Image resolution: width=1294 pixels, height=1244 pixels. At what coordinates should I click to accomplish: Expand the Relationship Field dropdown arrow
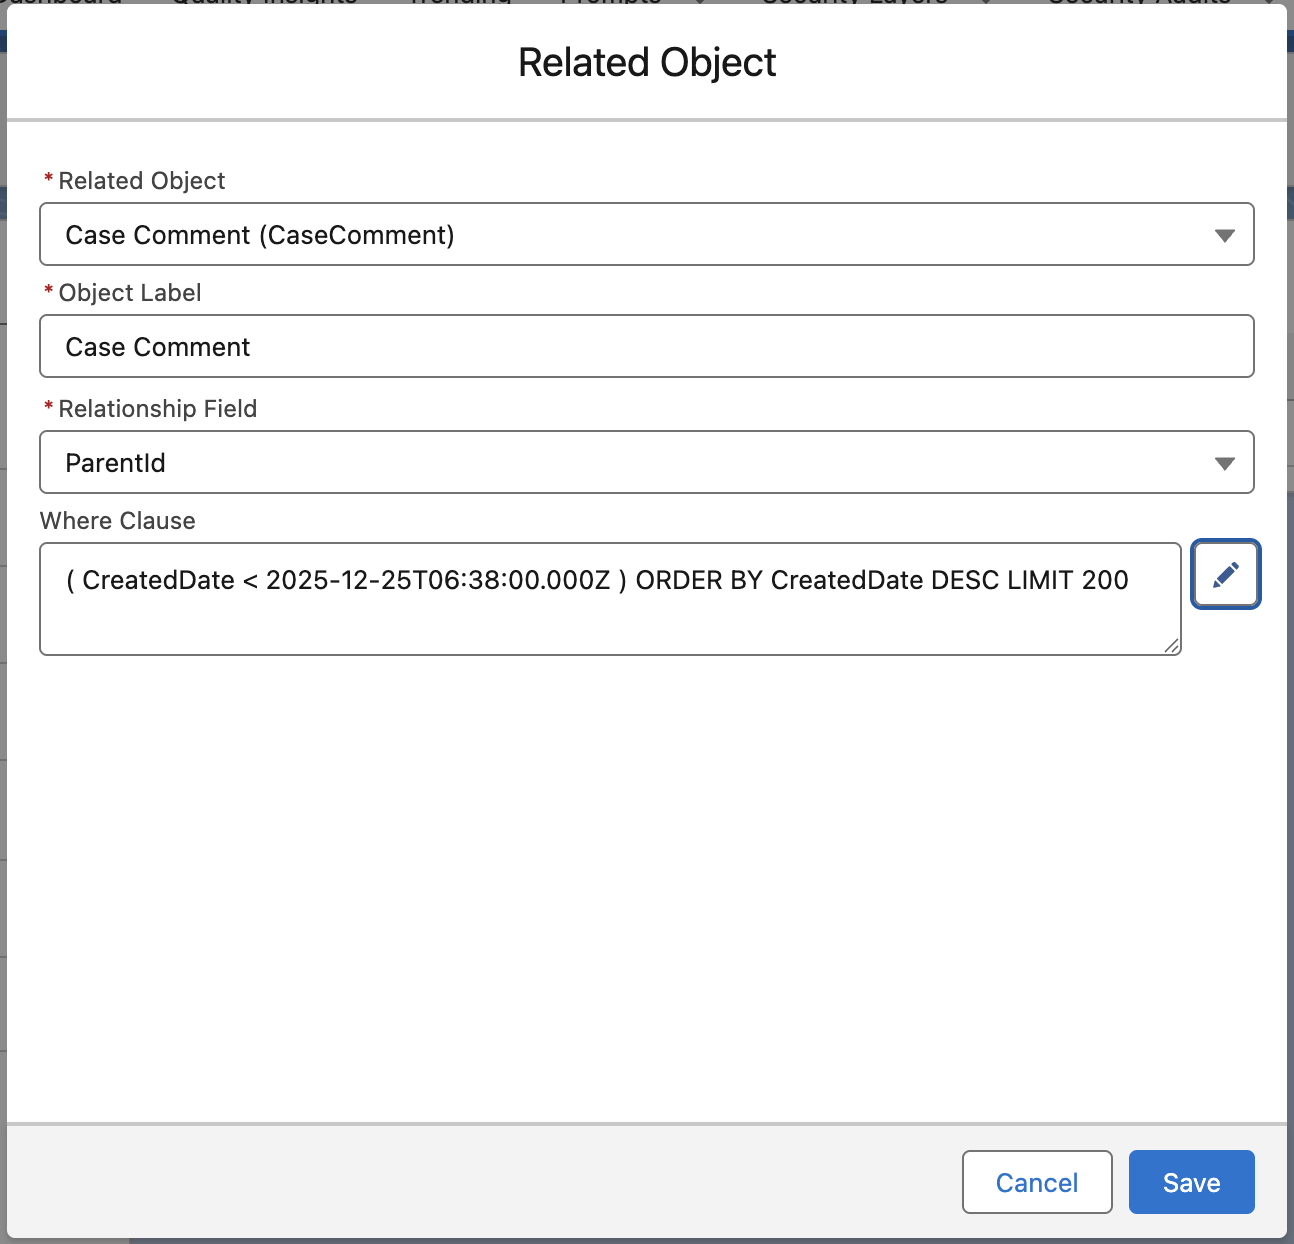(1224, 463)
